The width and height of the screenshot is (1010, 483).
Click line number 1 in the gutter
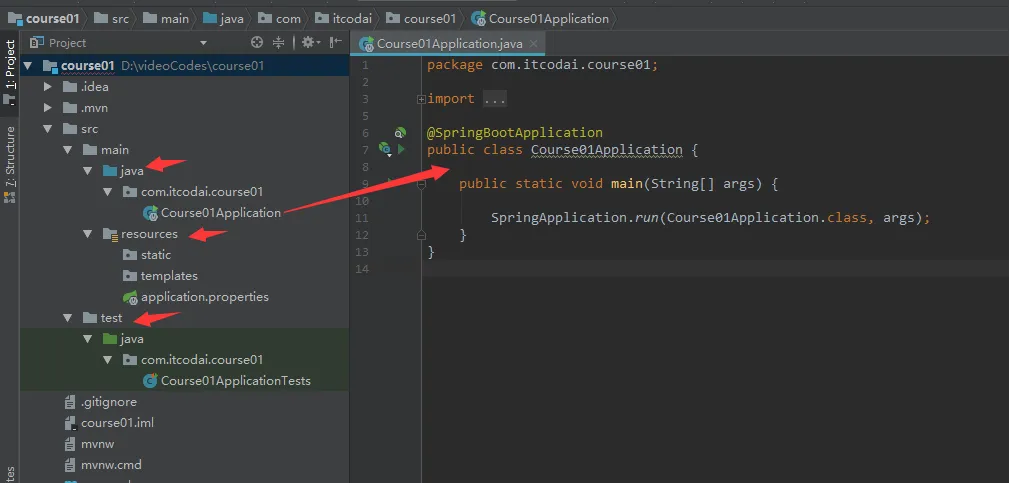[365, 65]
